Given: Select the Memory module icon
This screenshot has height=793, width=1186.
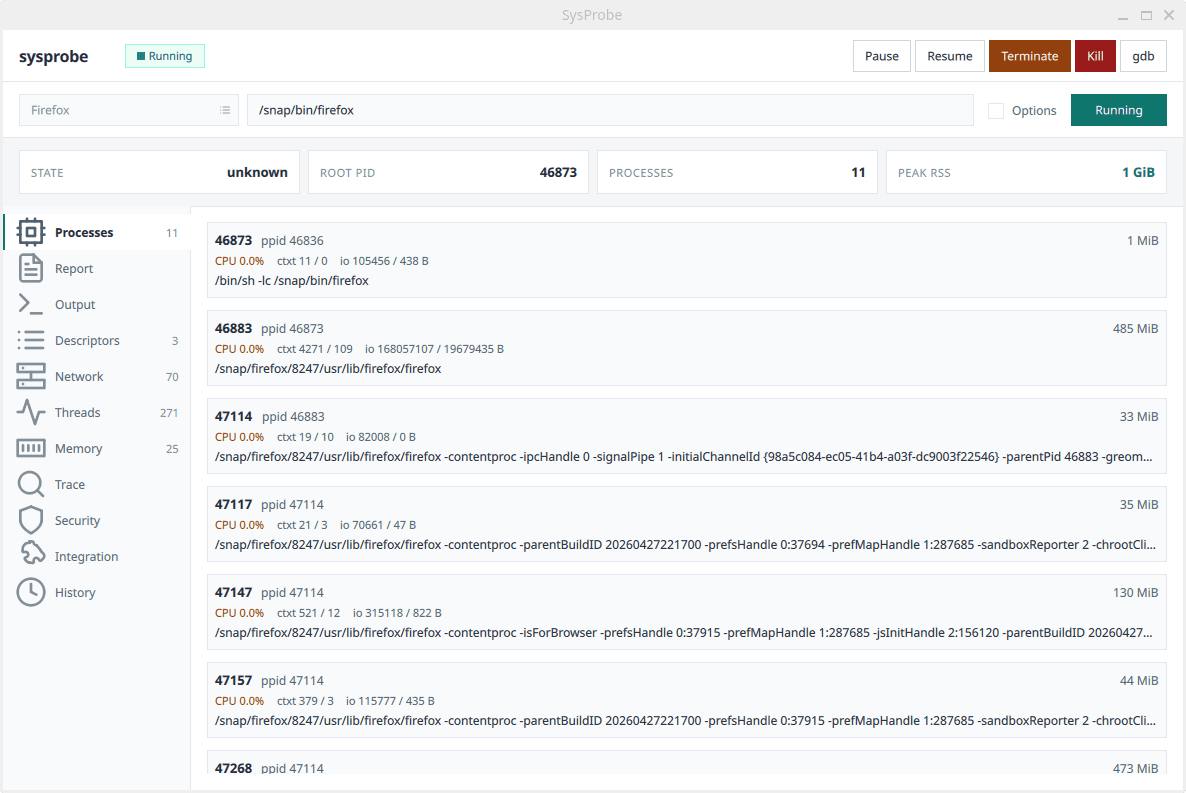Looking at the screenshot, I should click(31, 448).
